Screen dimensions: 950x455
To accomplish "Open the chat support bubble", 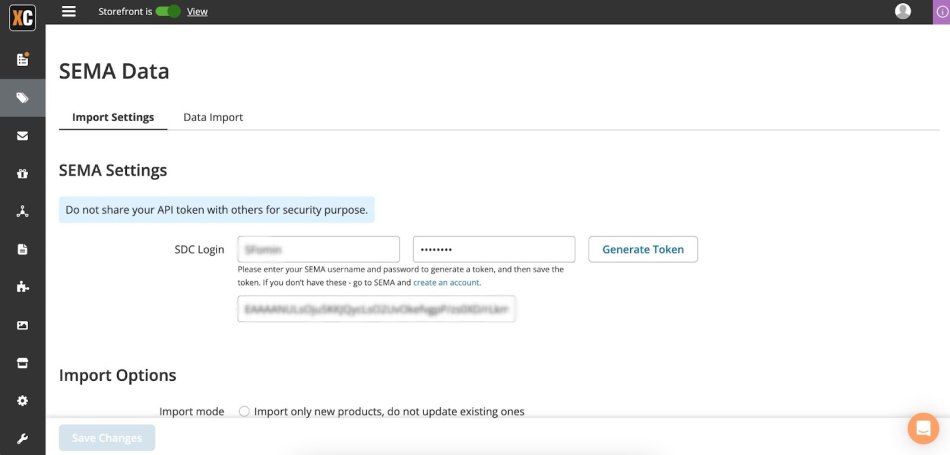I will (922, 428).
